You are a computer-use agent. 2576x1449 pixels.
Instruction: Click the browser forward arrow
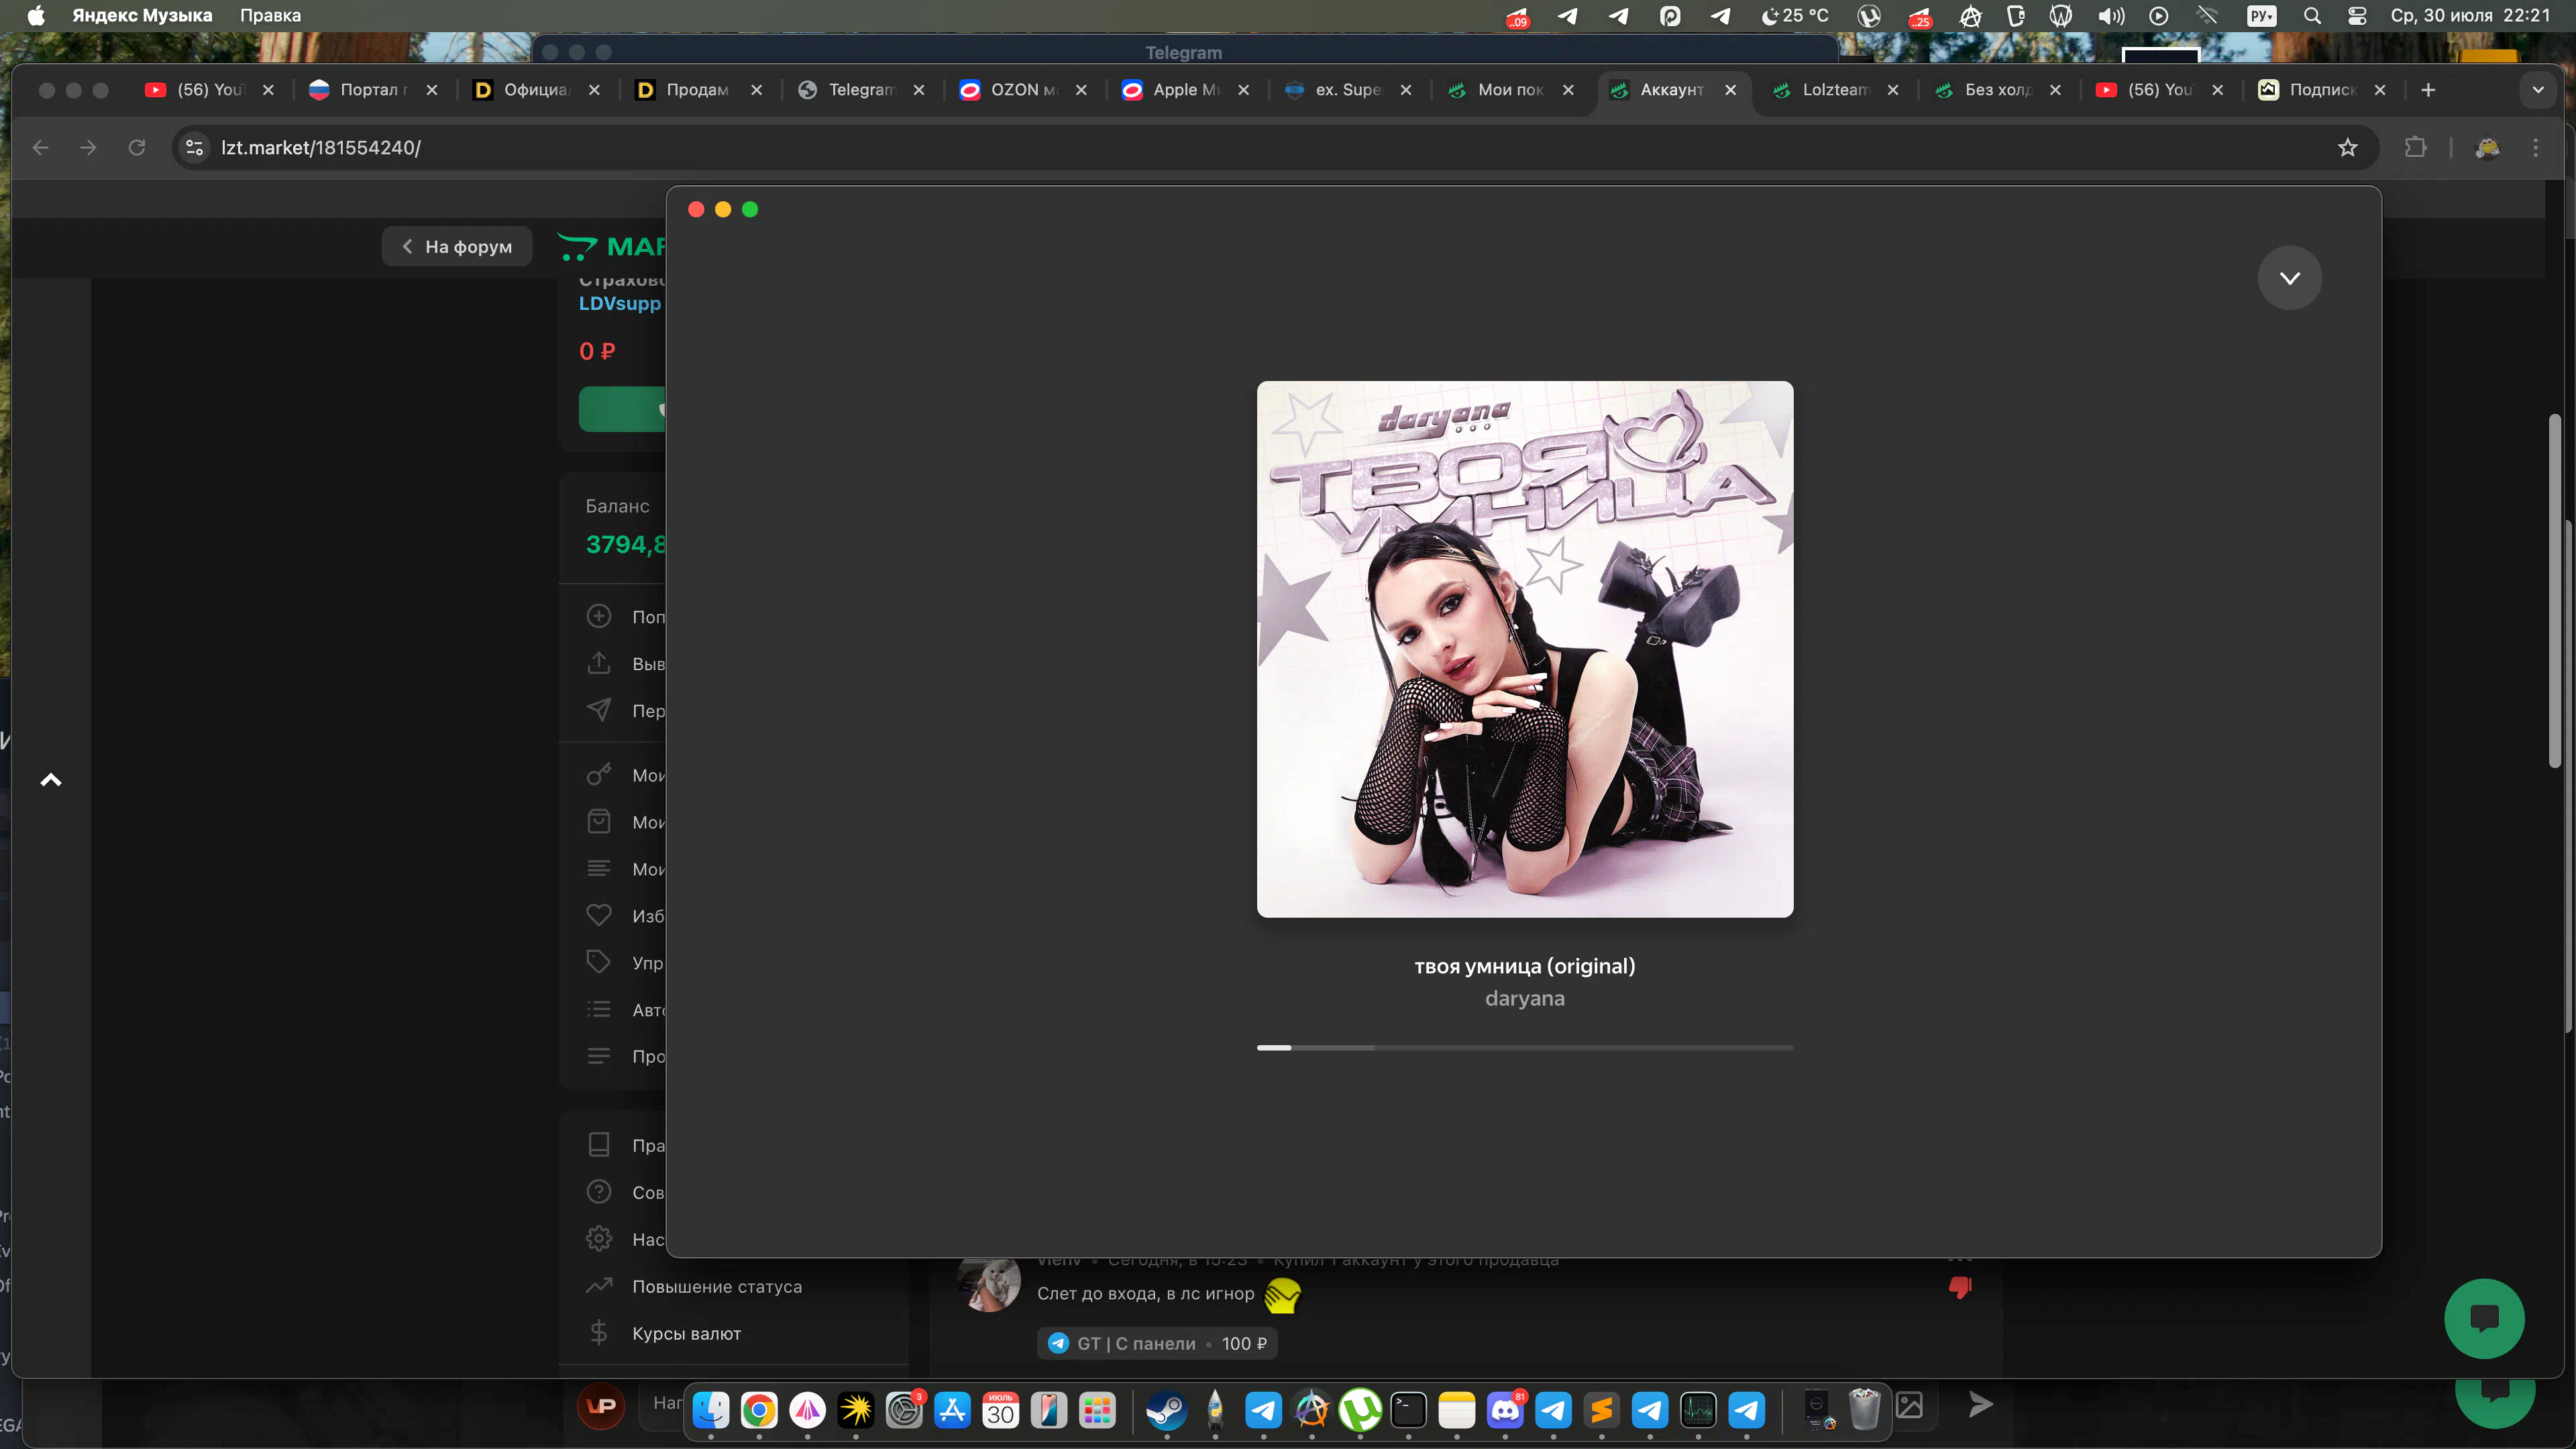88,148
